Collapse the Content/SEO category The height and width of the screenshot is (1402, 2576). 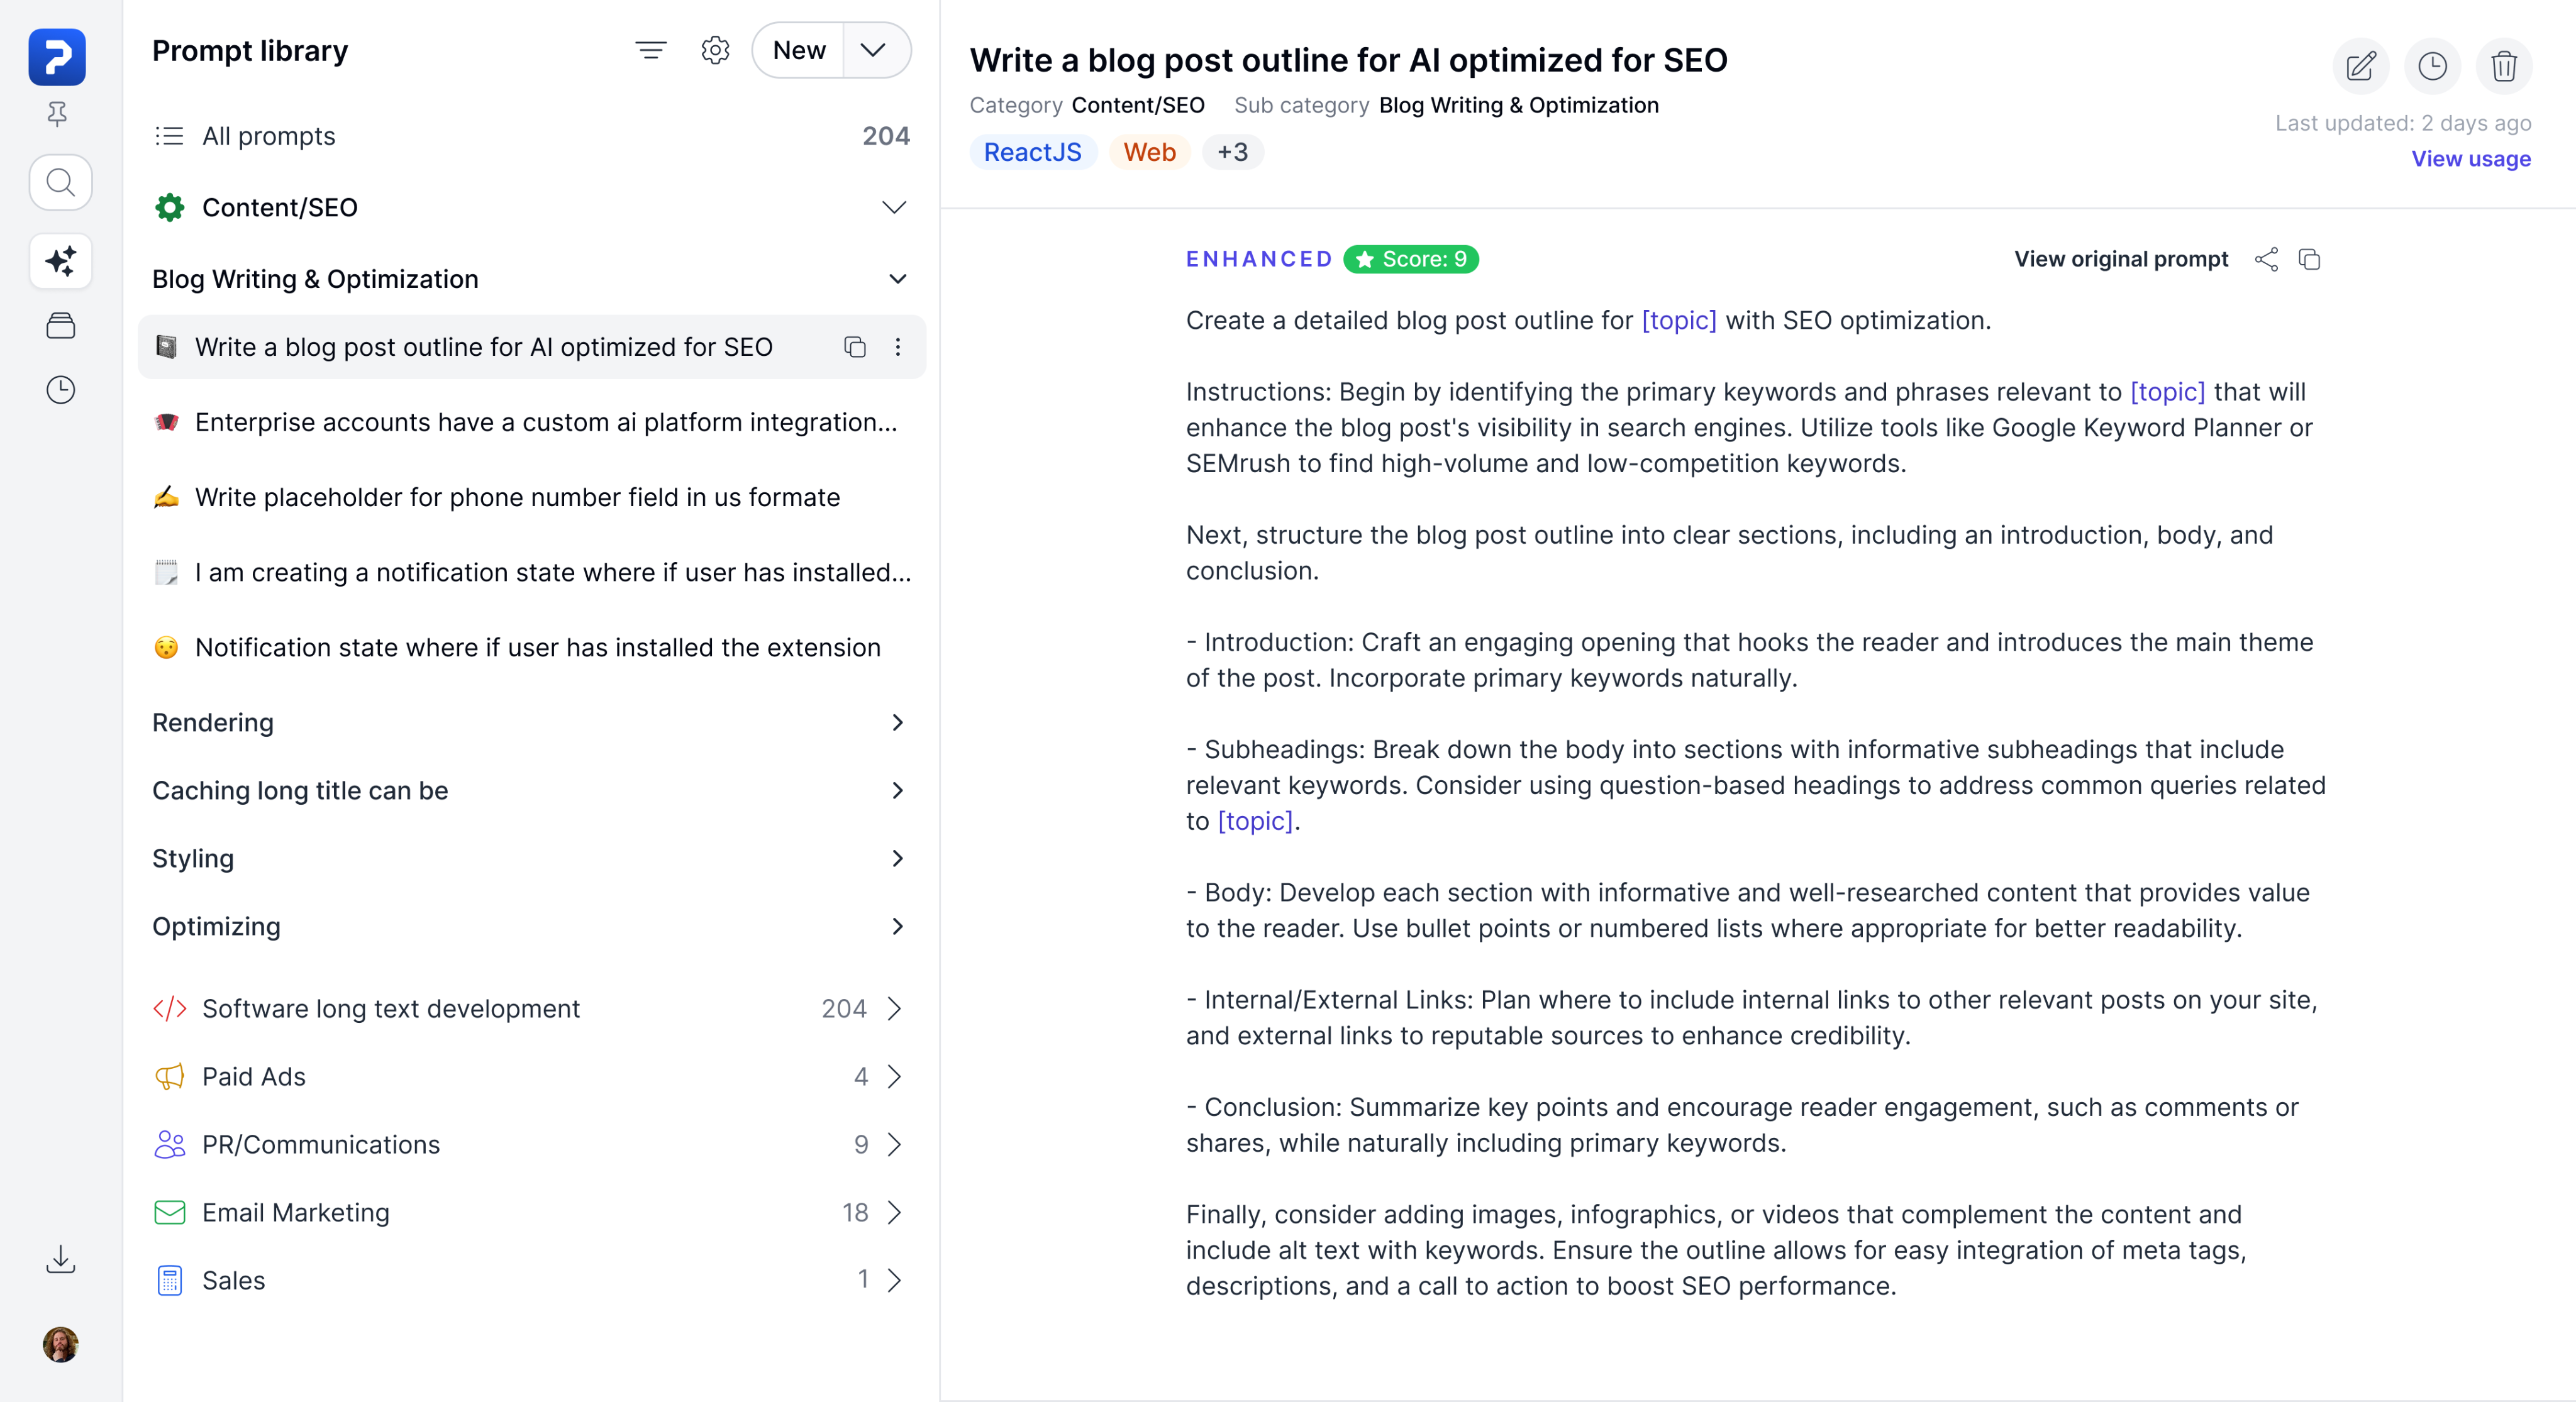[x=894, y=207]
